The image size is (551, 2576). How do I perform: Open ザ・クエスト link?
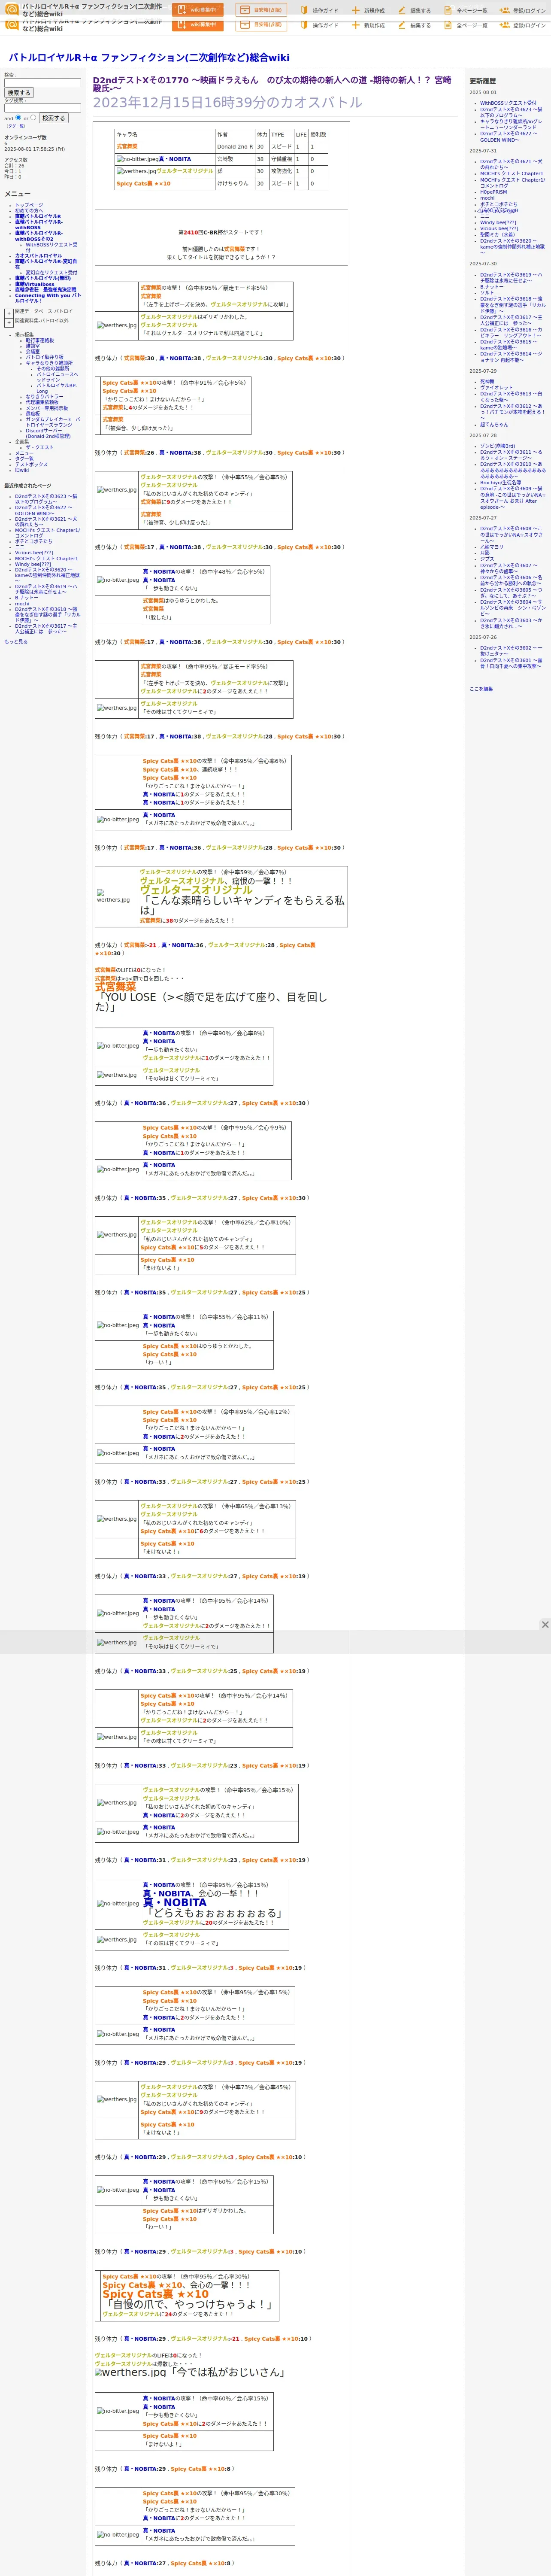coord(40,448)
